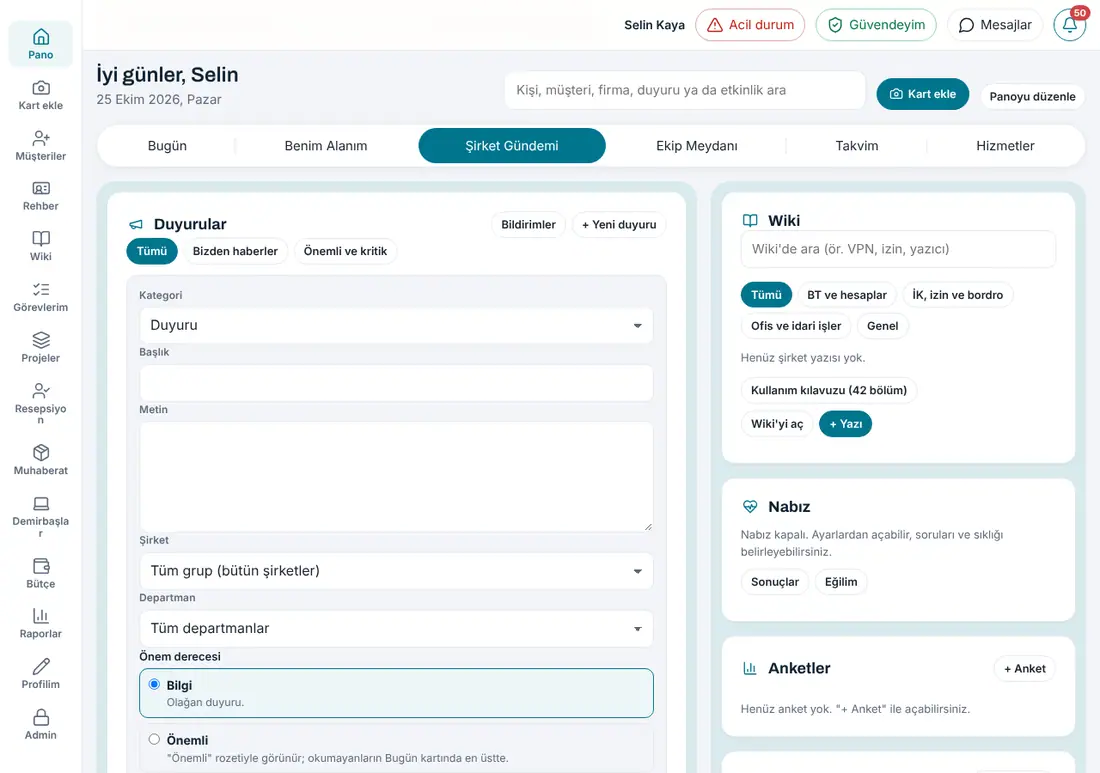The height and width of the screenshot is (773, 1100).
Task: Open Bildirimler in Duyurular card
Action: click(528, 224)
